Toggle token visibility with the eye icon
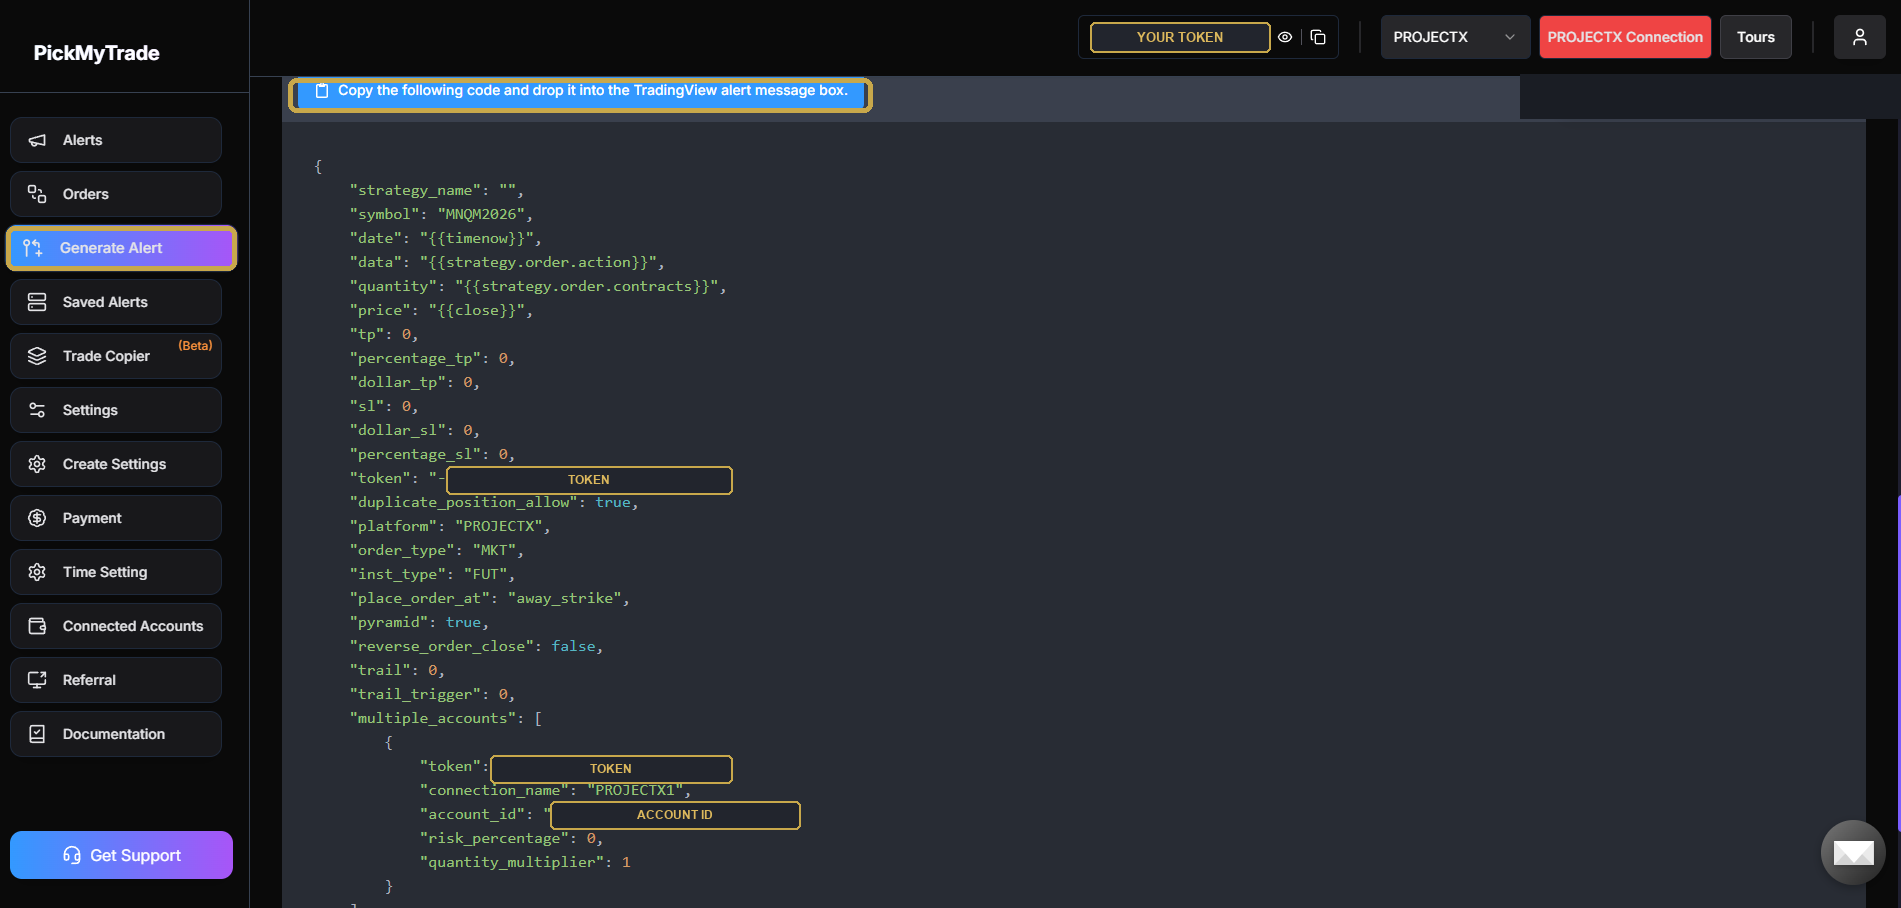Image resolution: width=1901 pixels, height=908 pixels. tap(1285, 37)
